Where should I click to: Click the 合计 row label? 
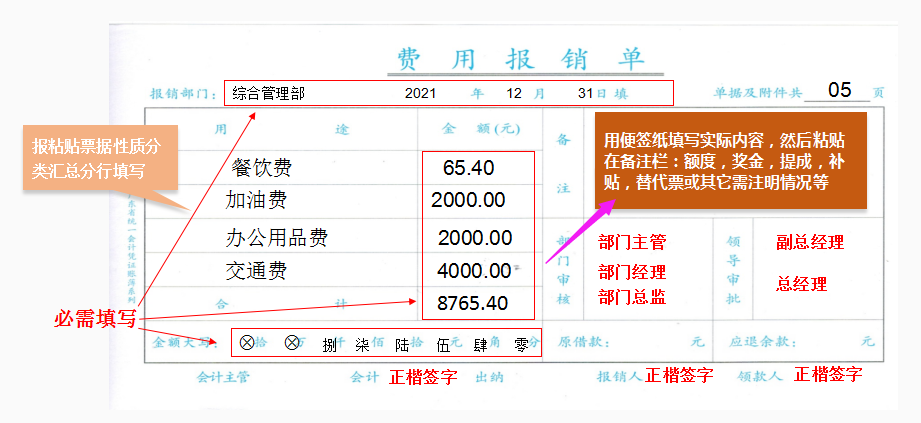click(281, 304)
